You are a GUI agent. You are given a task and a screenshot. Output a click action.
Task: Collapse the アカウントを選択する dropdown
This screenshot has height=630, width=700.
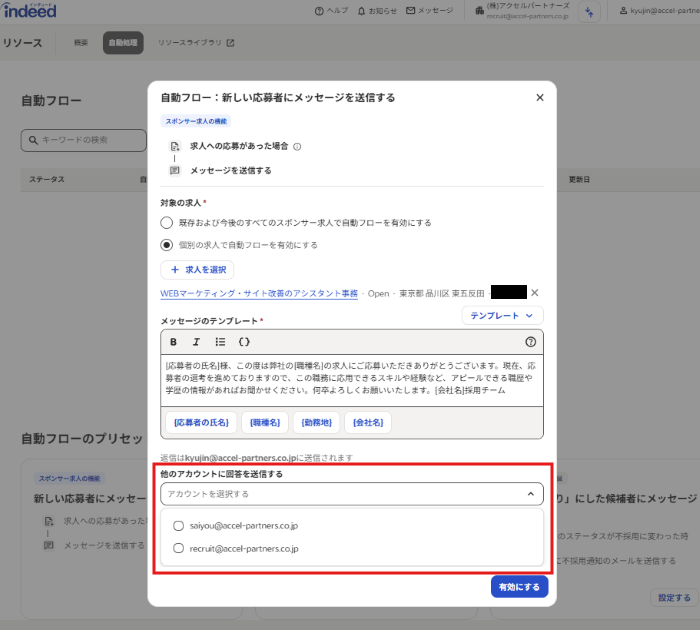[529, 494]
